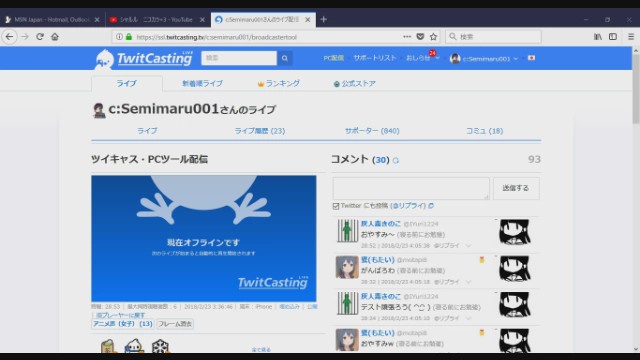Screen dimensions: 640x360
Task: Click in the TwitCasting search field
Action: coord(239,58)
